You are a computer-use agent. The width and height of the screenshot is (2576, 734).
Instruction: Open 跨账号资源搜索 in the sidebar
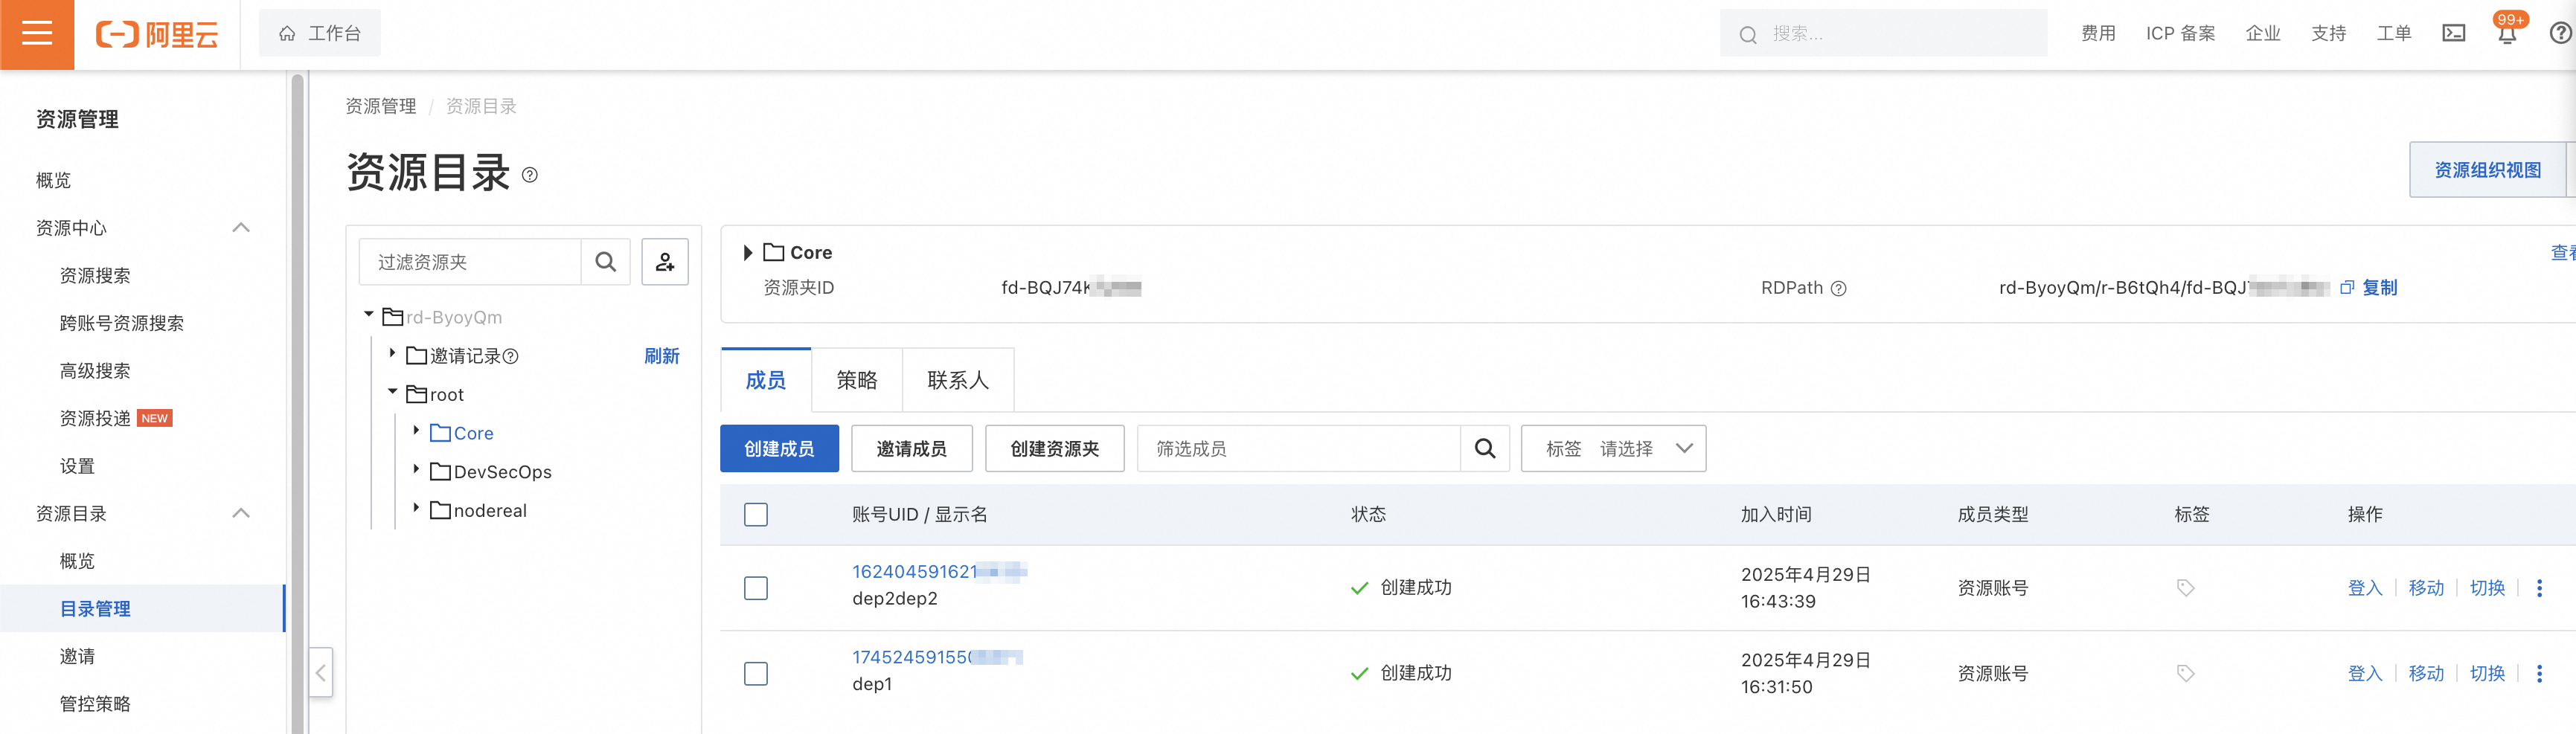[x=122, y=324]
